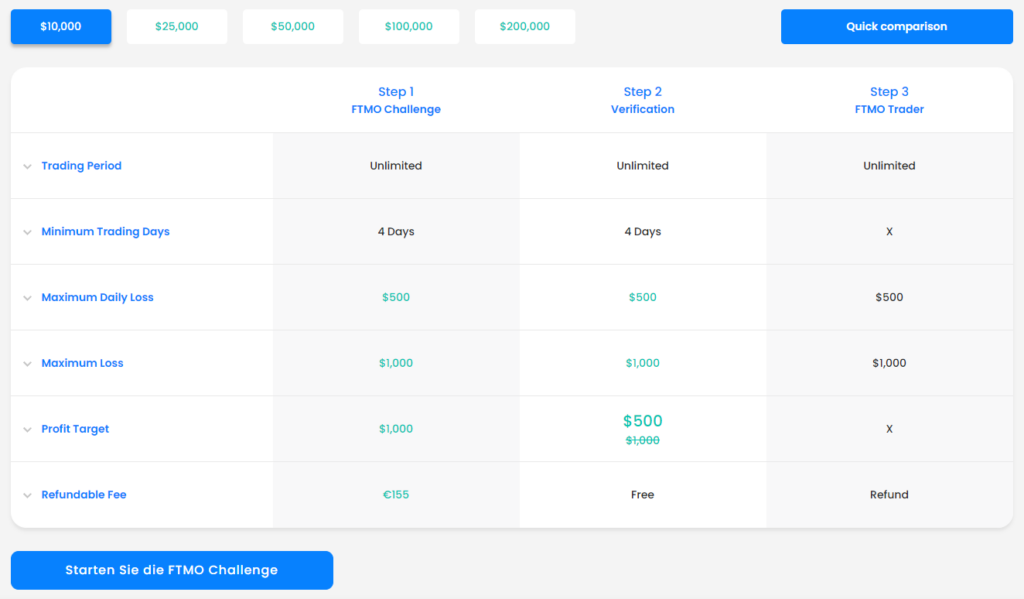Viewport: 1024px width, 599px height.
Task: Click Profit Target $1,000 for FTMO Challenge
Action: click(396, 429)
